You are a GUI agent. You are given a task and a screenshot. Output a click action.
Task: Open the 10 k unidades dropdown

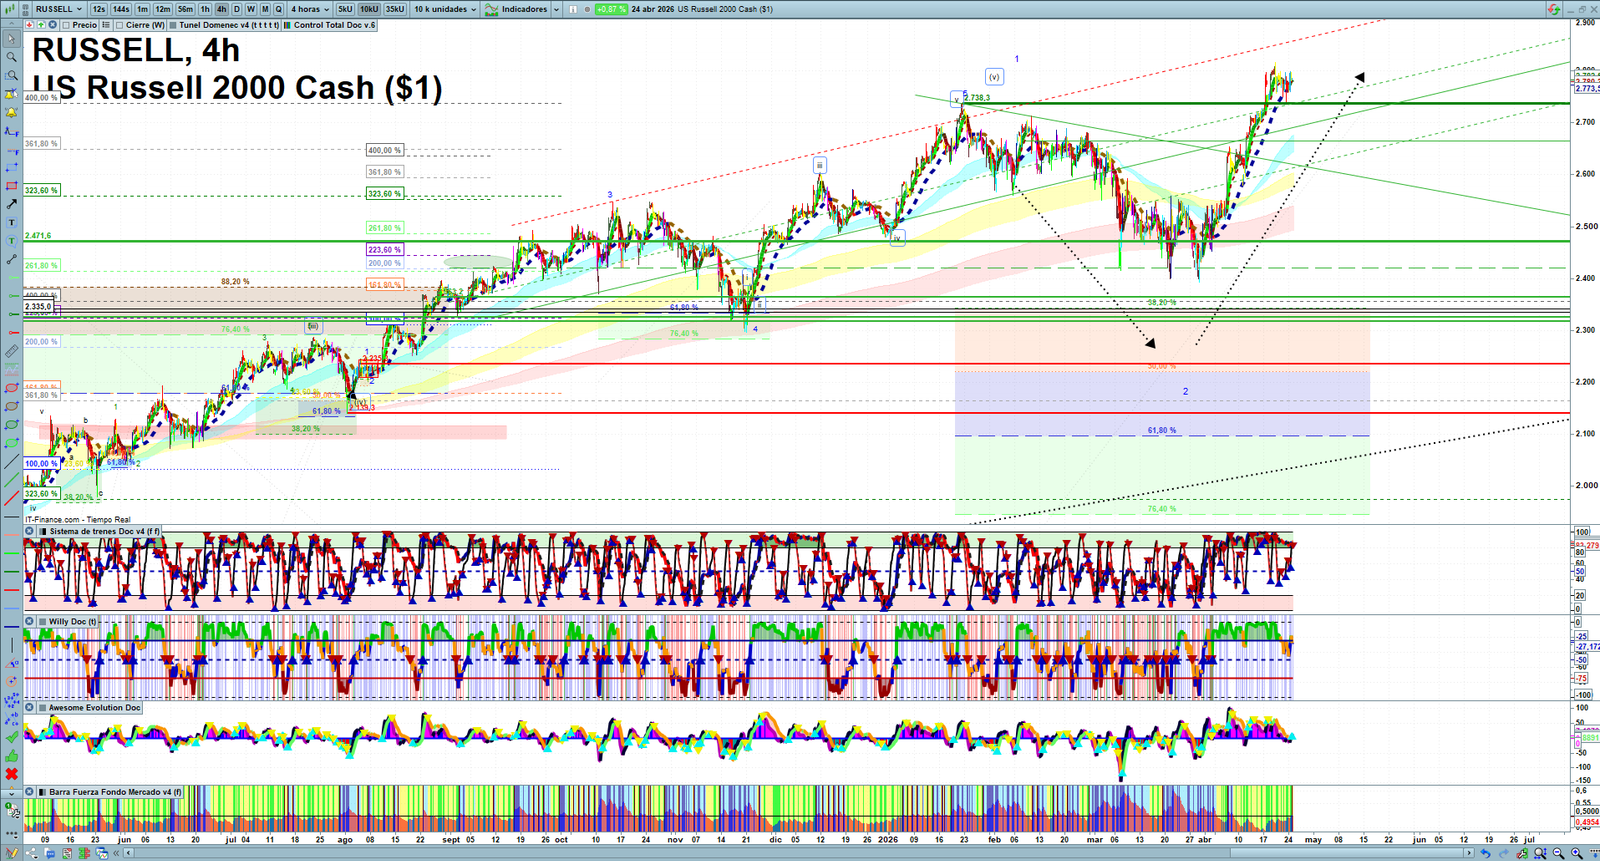pos(445,9)
